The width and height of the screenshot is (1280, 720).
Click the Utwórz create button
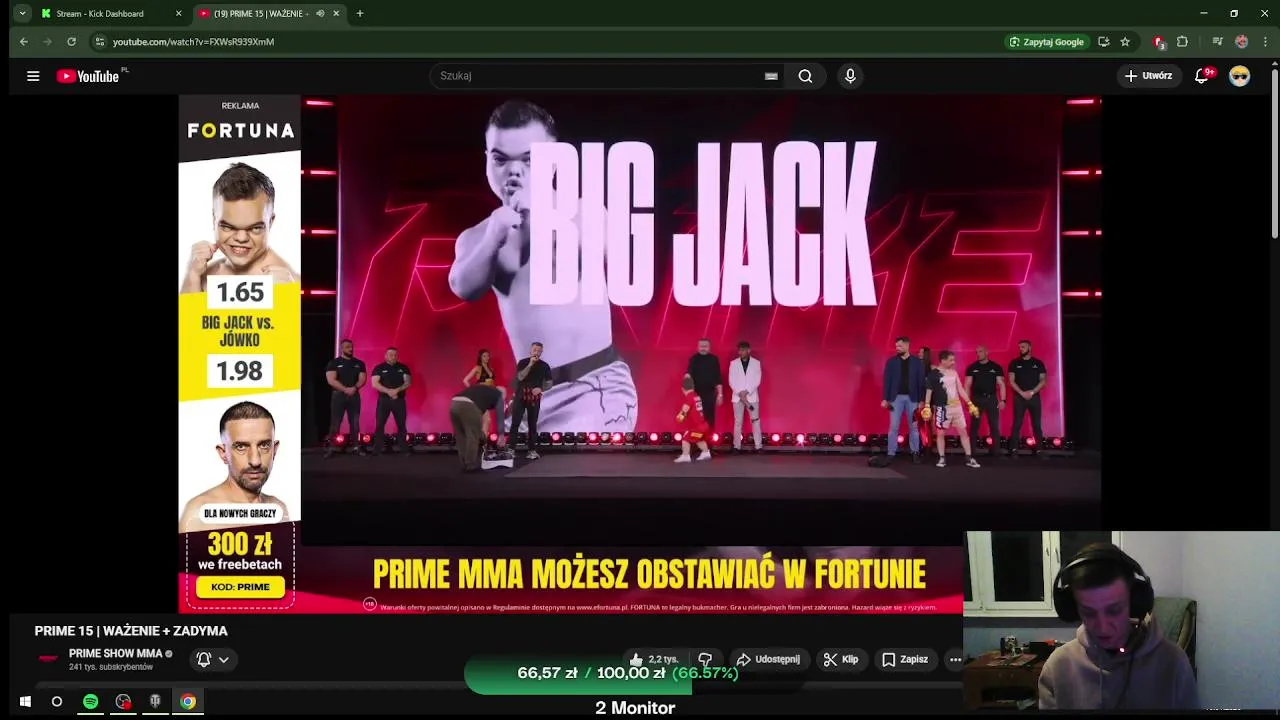1148,76
